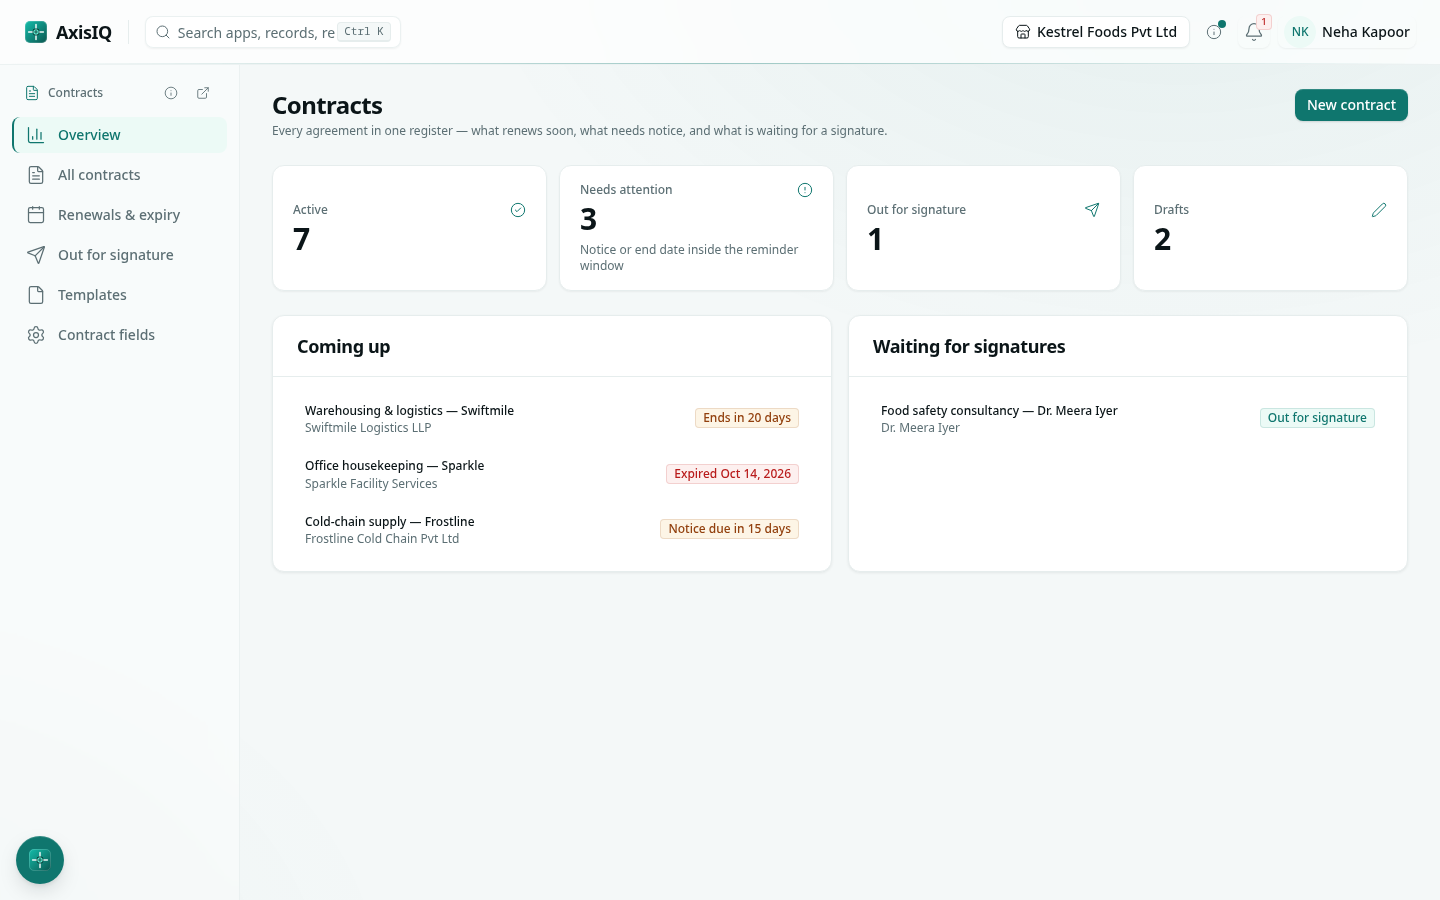1440x900 pixels.
Task: Open the notifications bell
Action: point(1253,32)
